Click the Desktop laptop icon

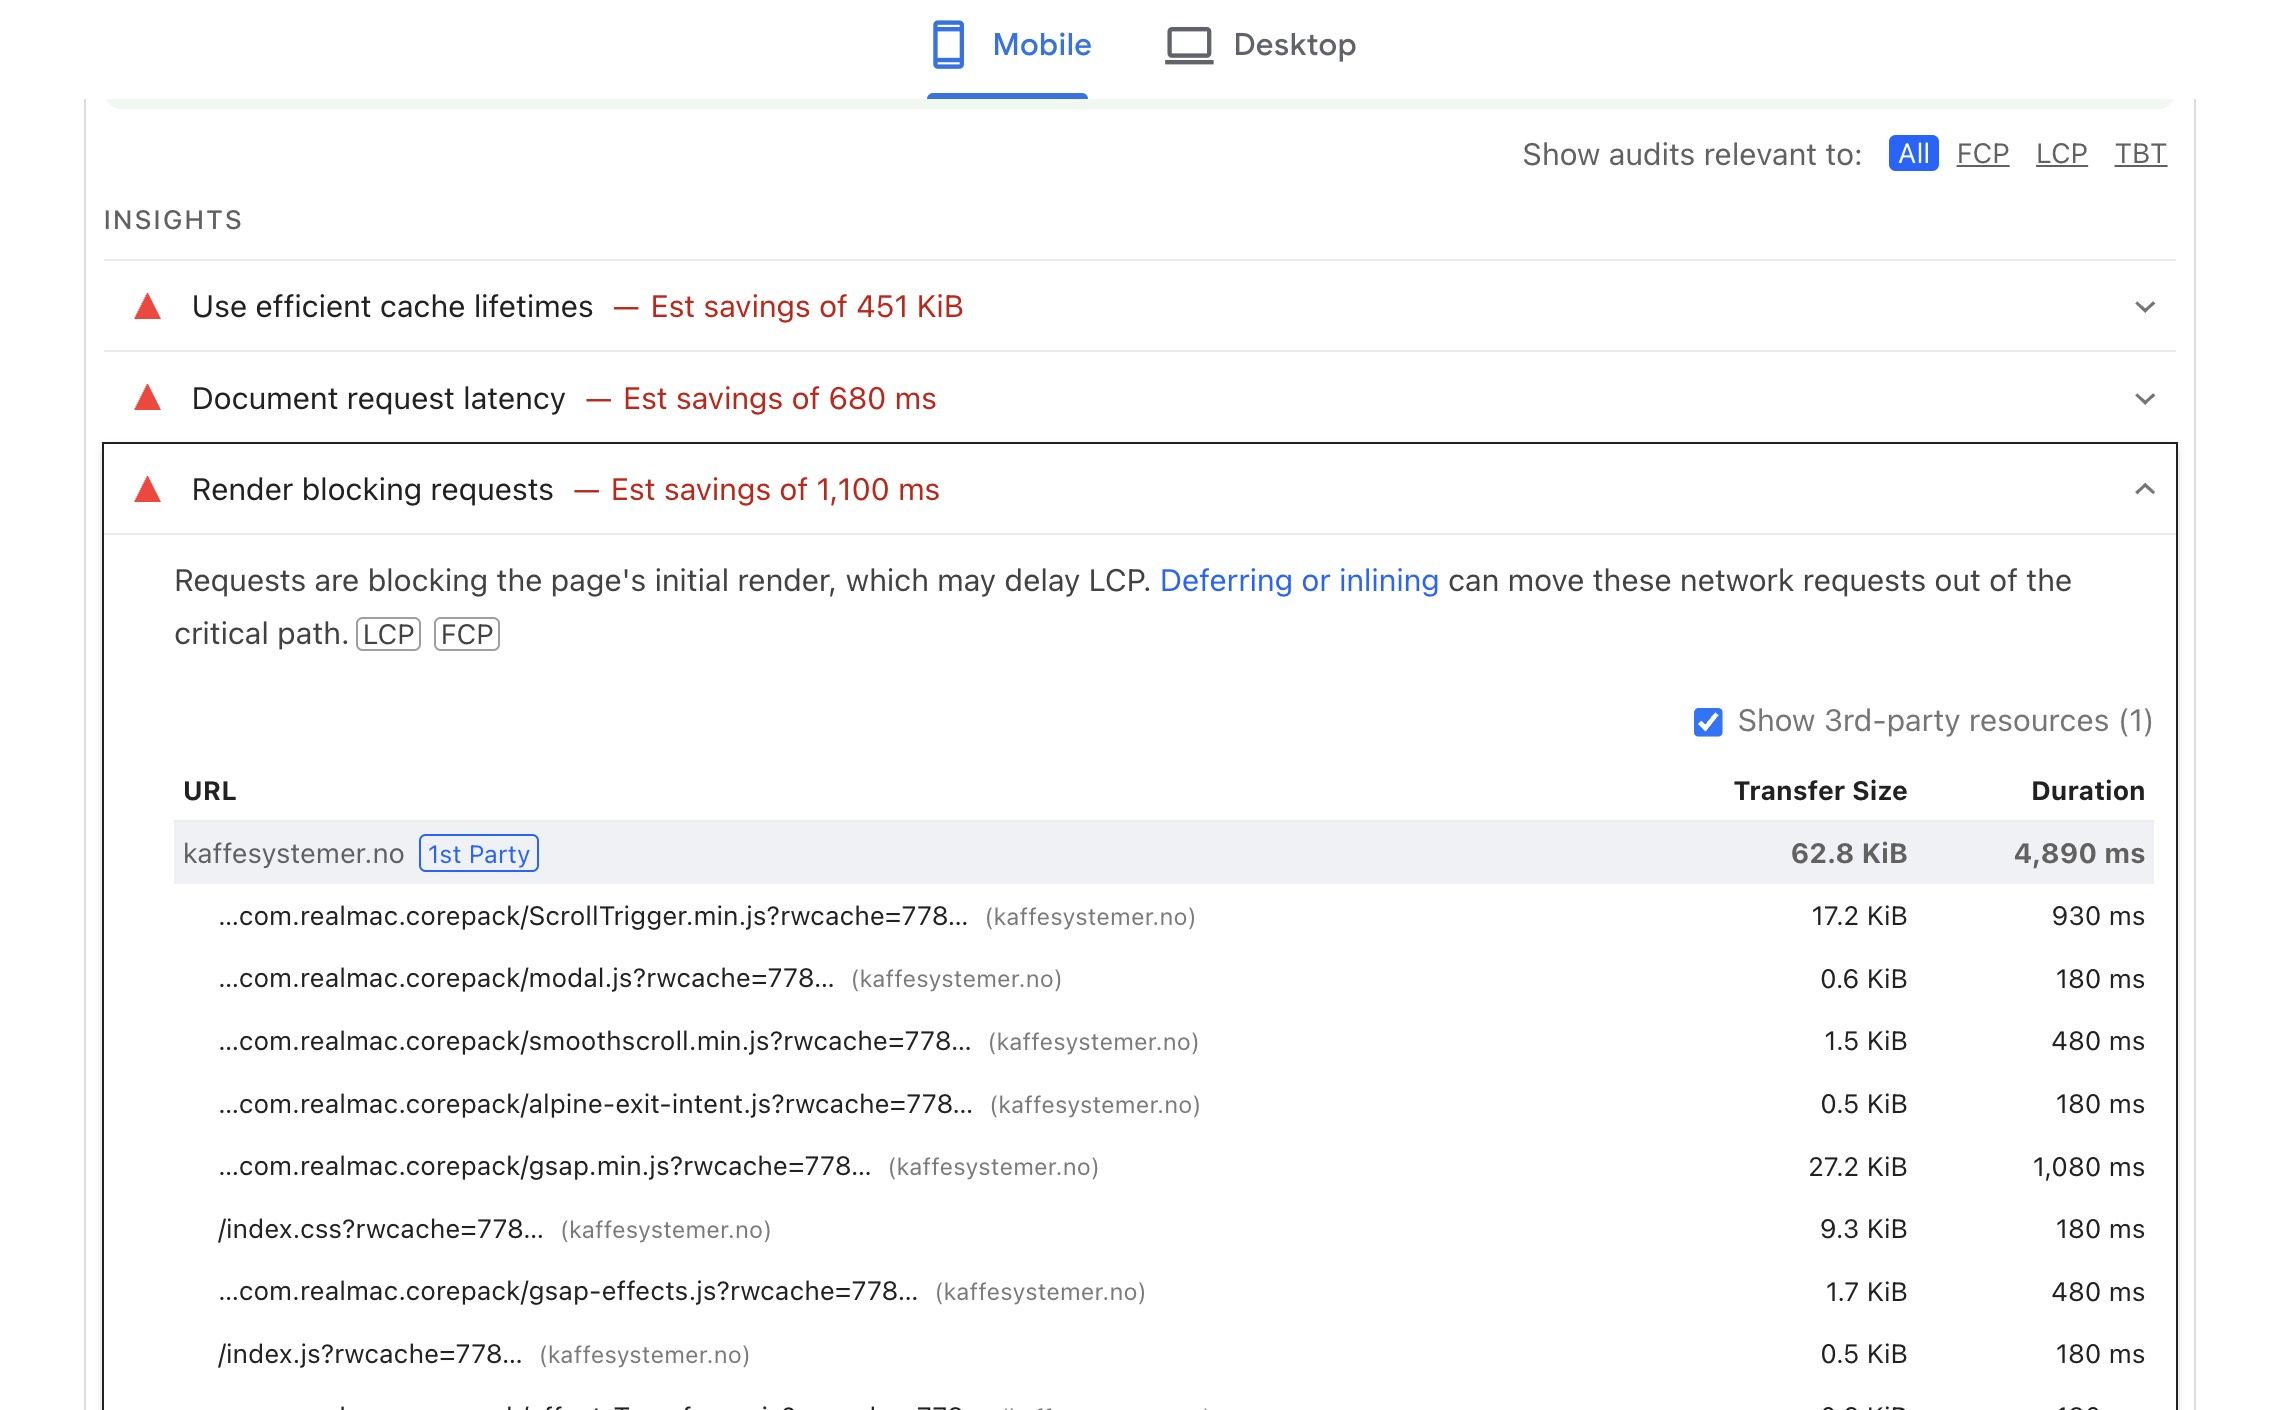[x=1188, y=45]
